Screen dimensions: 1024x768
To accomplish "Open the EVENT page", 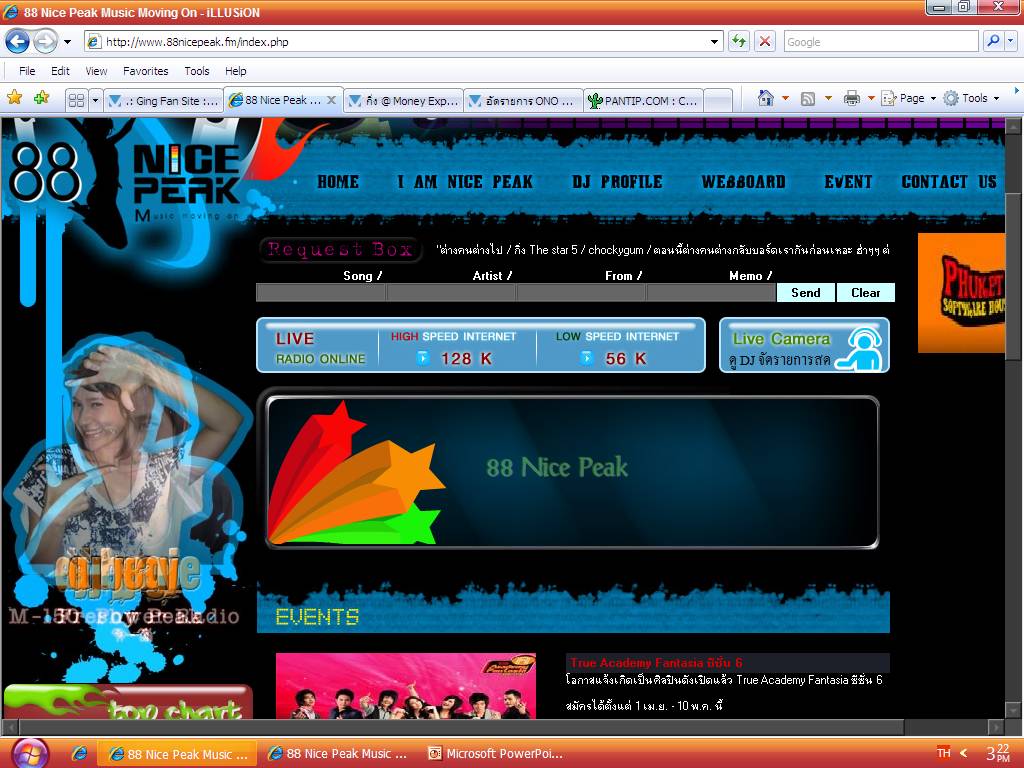I will (848, 182).
